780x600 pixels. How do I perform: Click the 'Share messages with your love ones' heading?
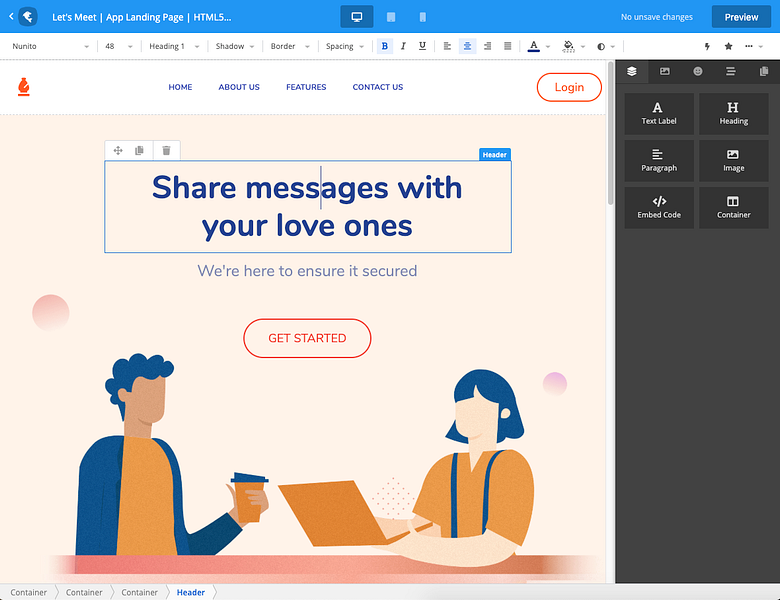307,206
